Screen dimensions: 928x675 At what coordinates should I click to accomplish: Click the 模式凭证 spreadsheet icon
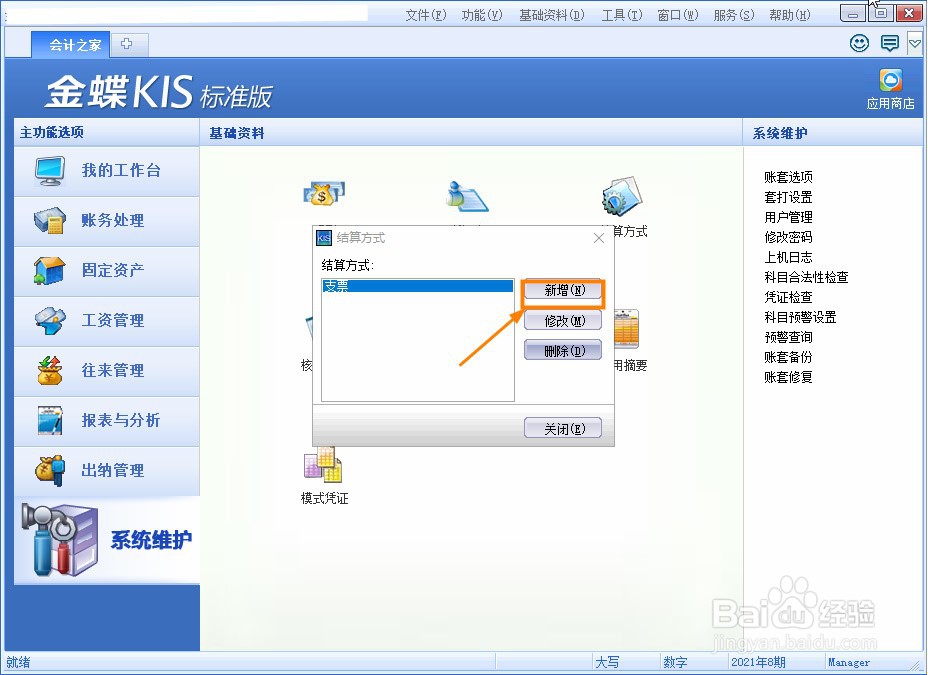[323, 464]
